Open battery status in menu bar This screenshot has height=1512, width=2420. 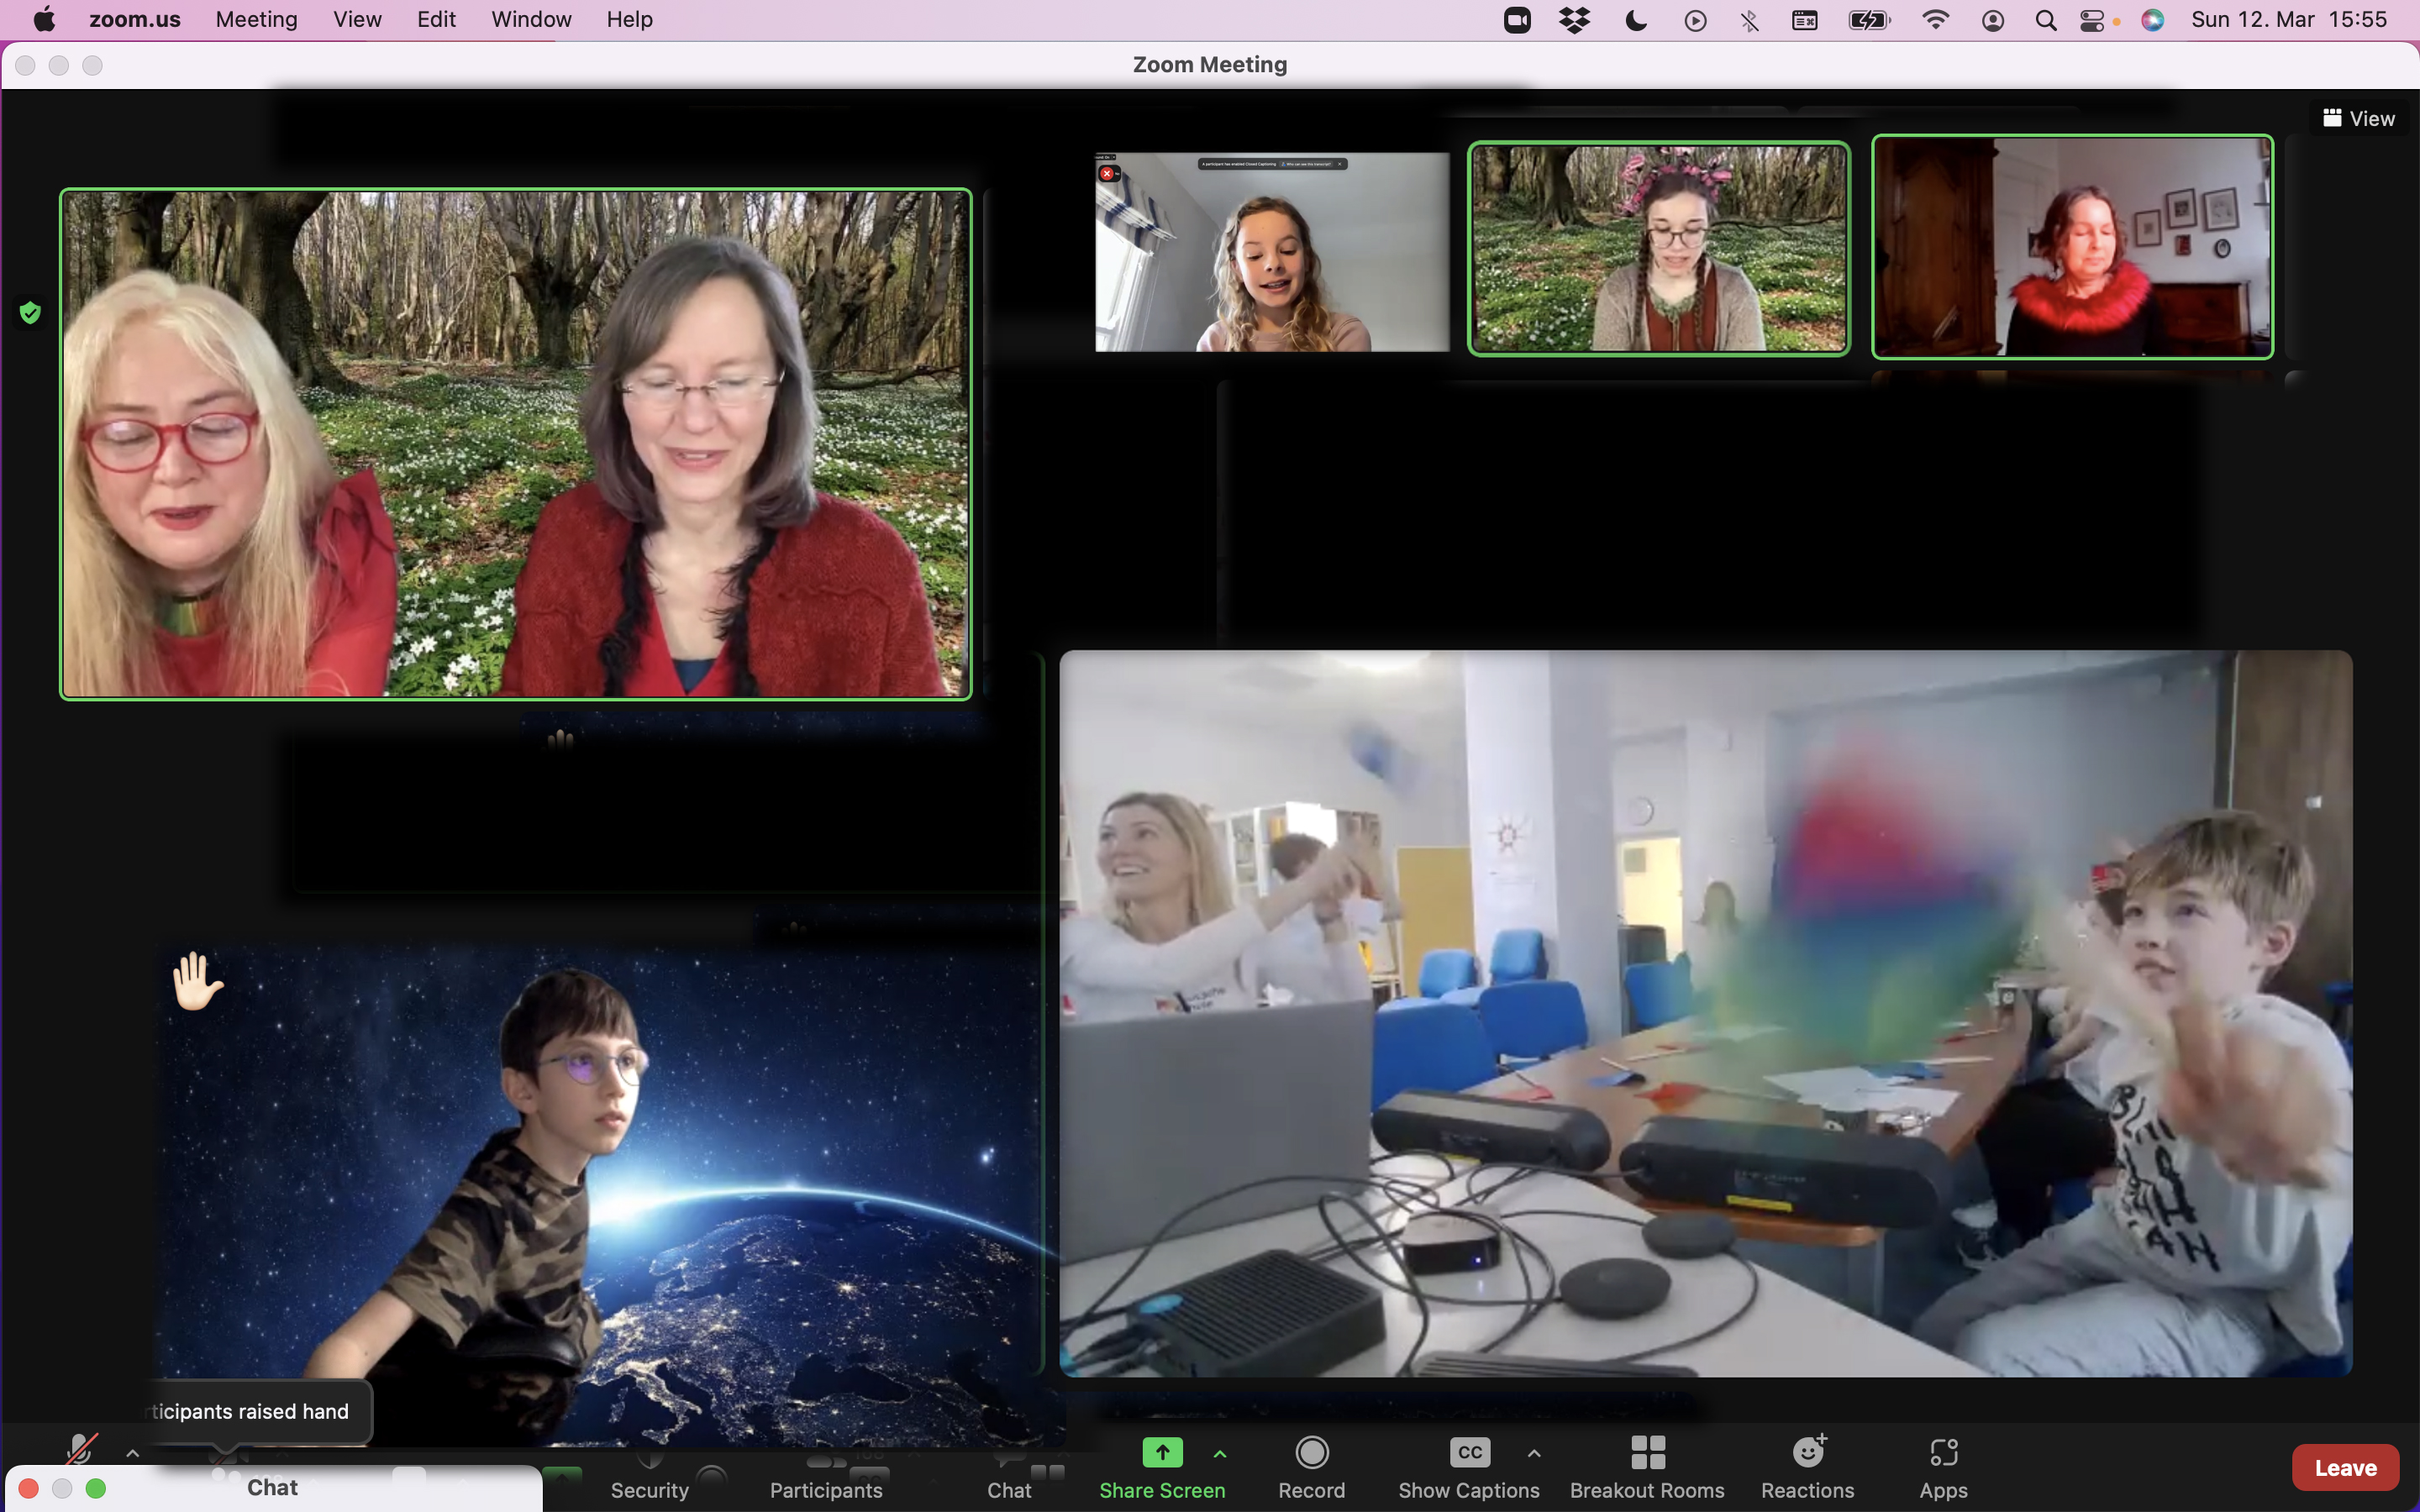[1869, 20]
